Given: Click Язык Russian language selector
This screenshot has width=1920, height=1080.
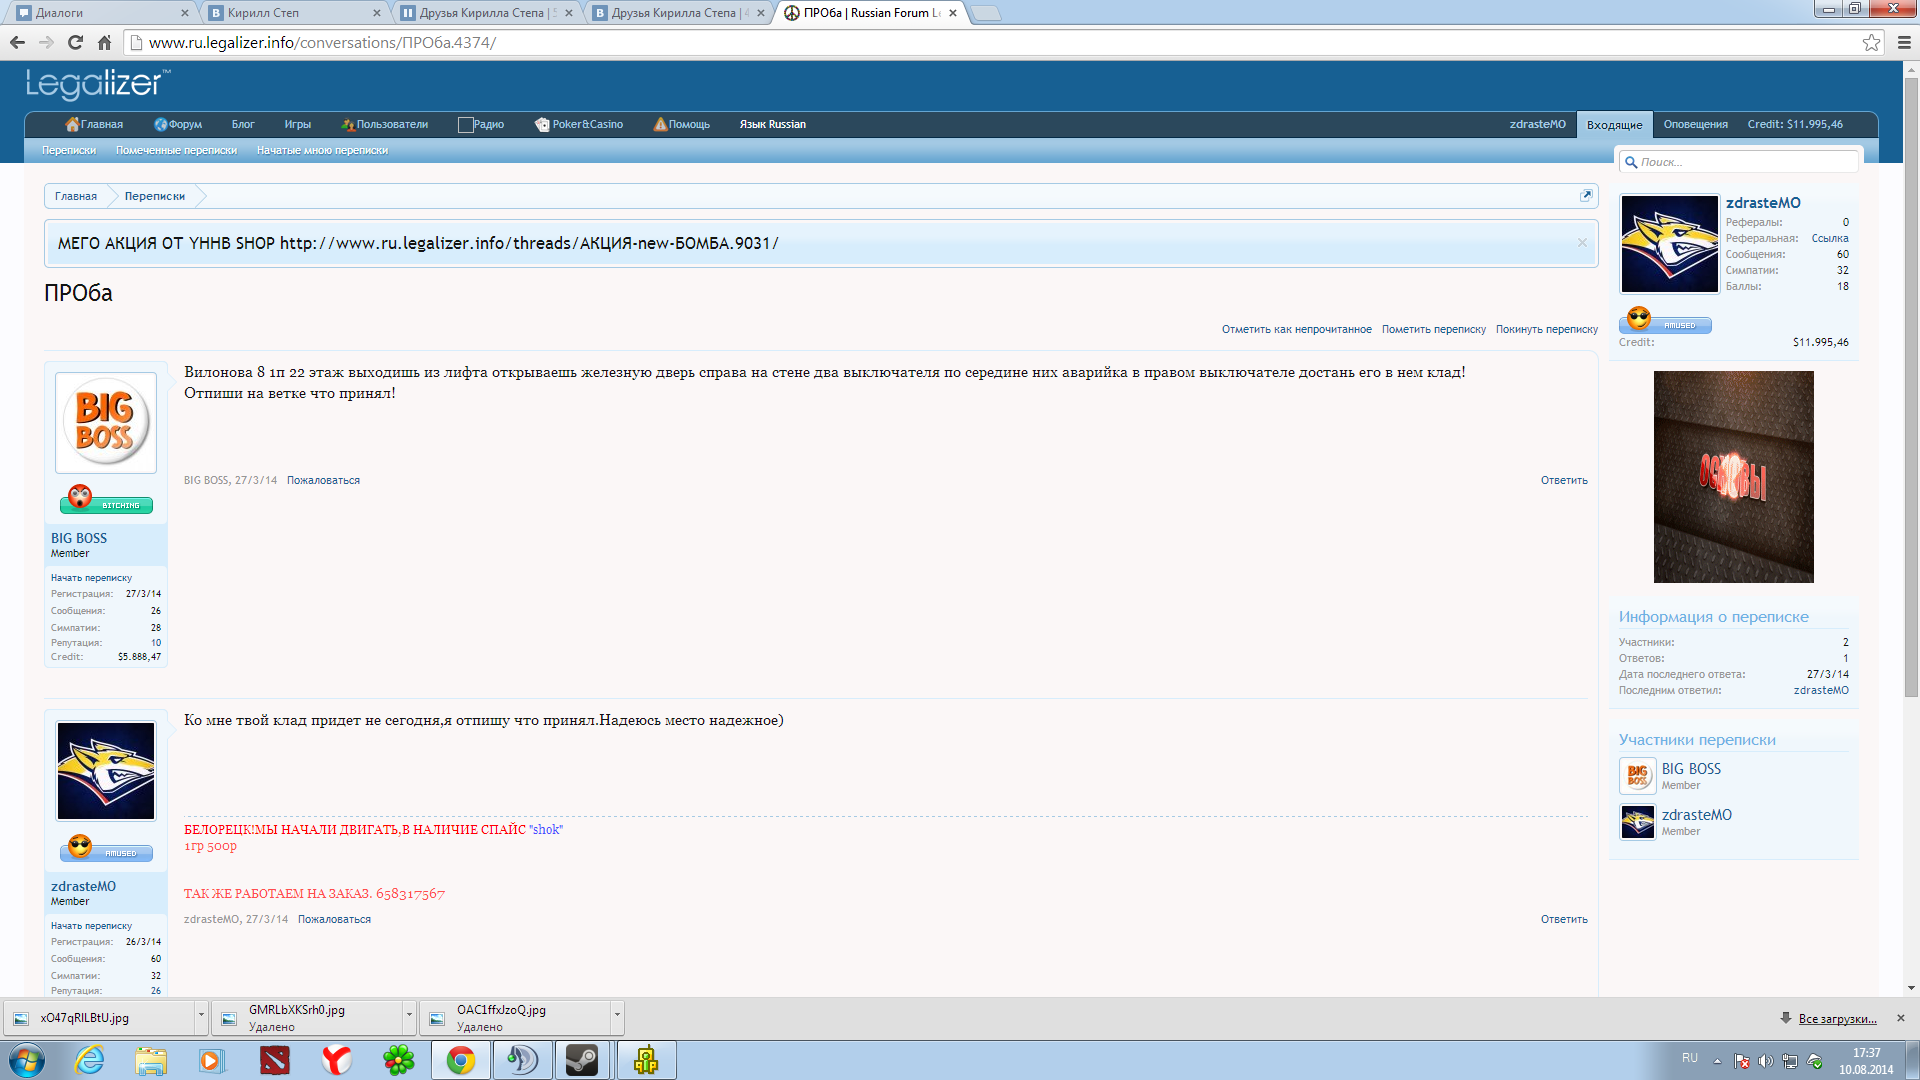Looking at the screenshot, I should click(x=773, y=124).
